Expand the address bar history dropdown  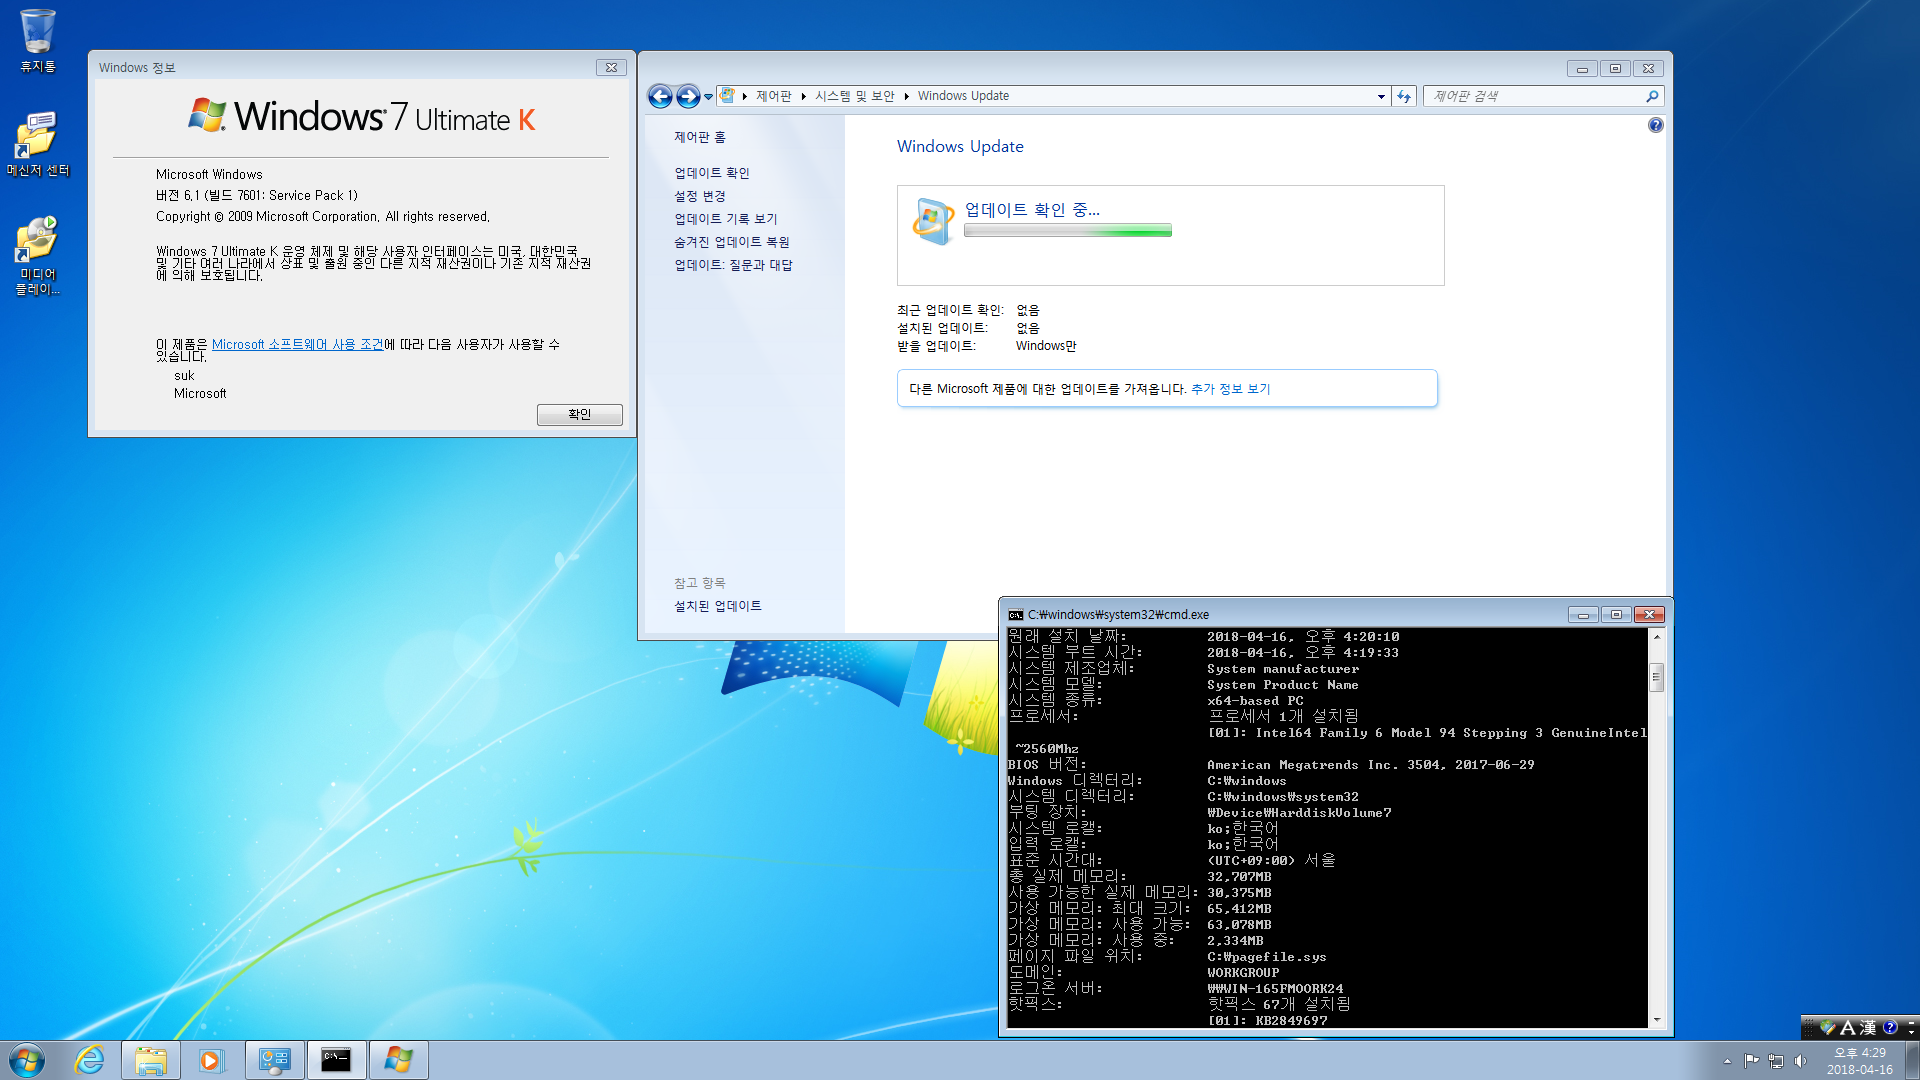point(1381,97)
